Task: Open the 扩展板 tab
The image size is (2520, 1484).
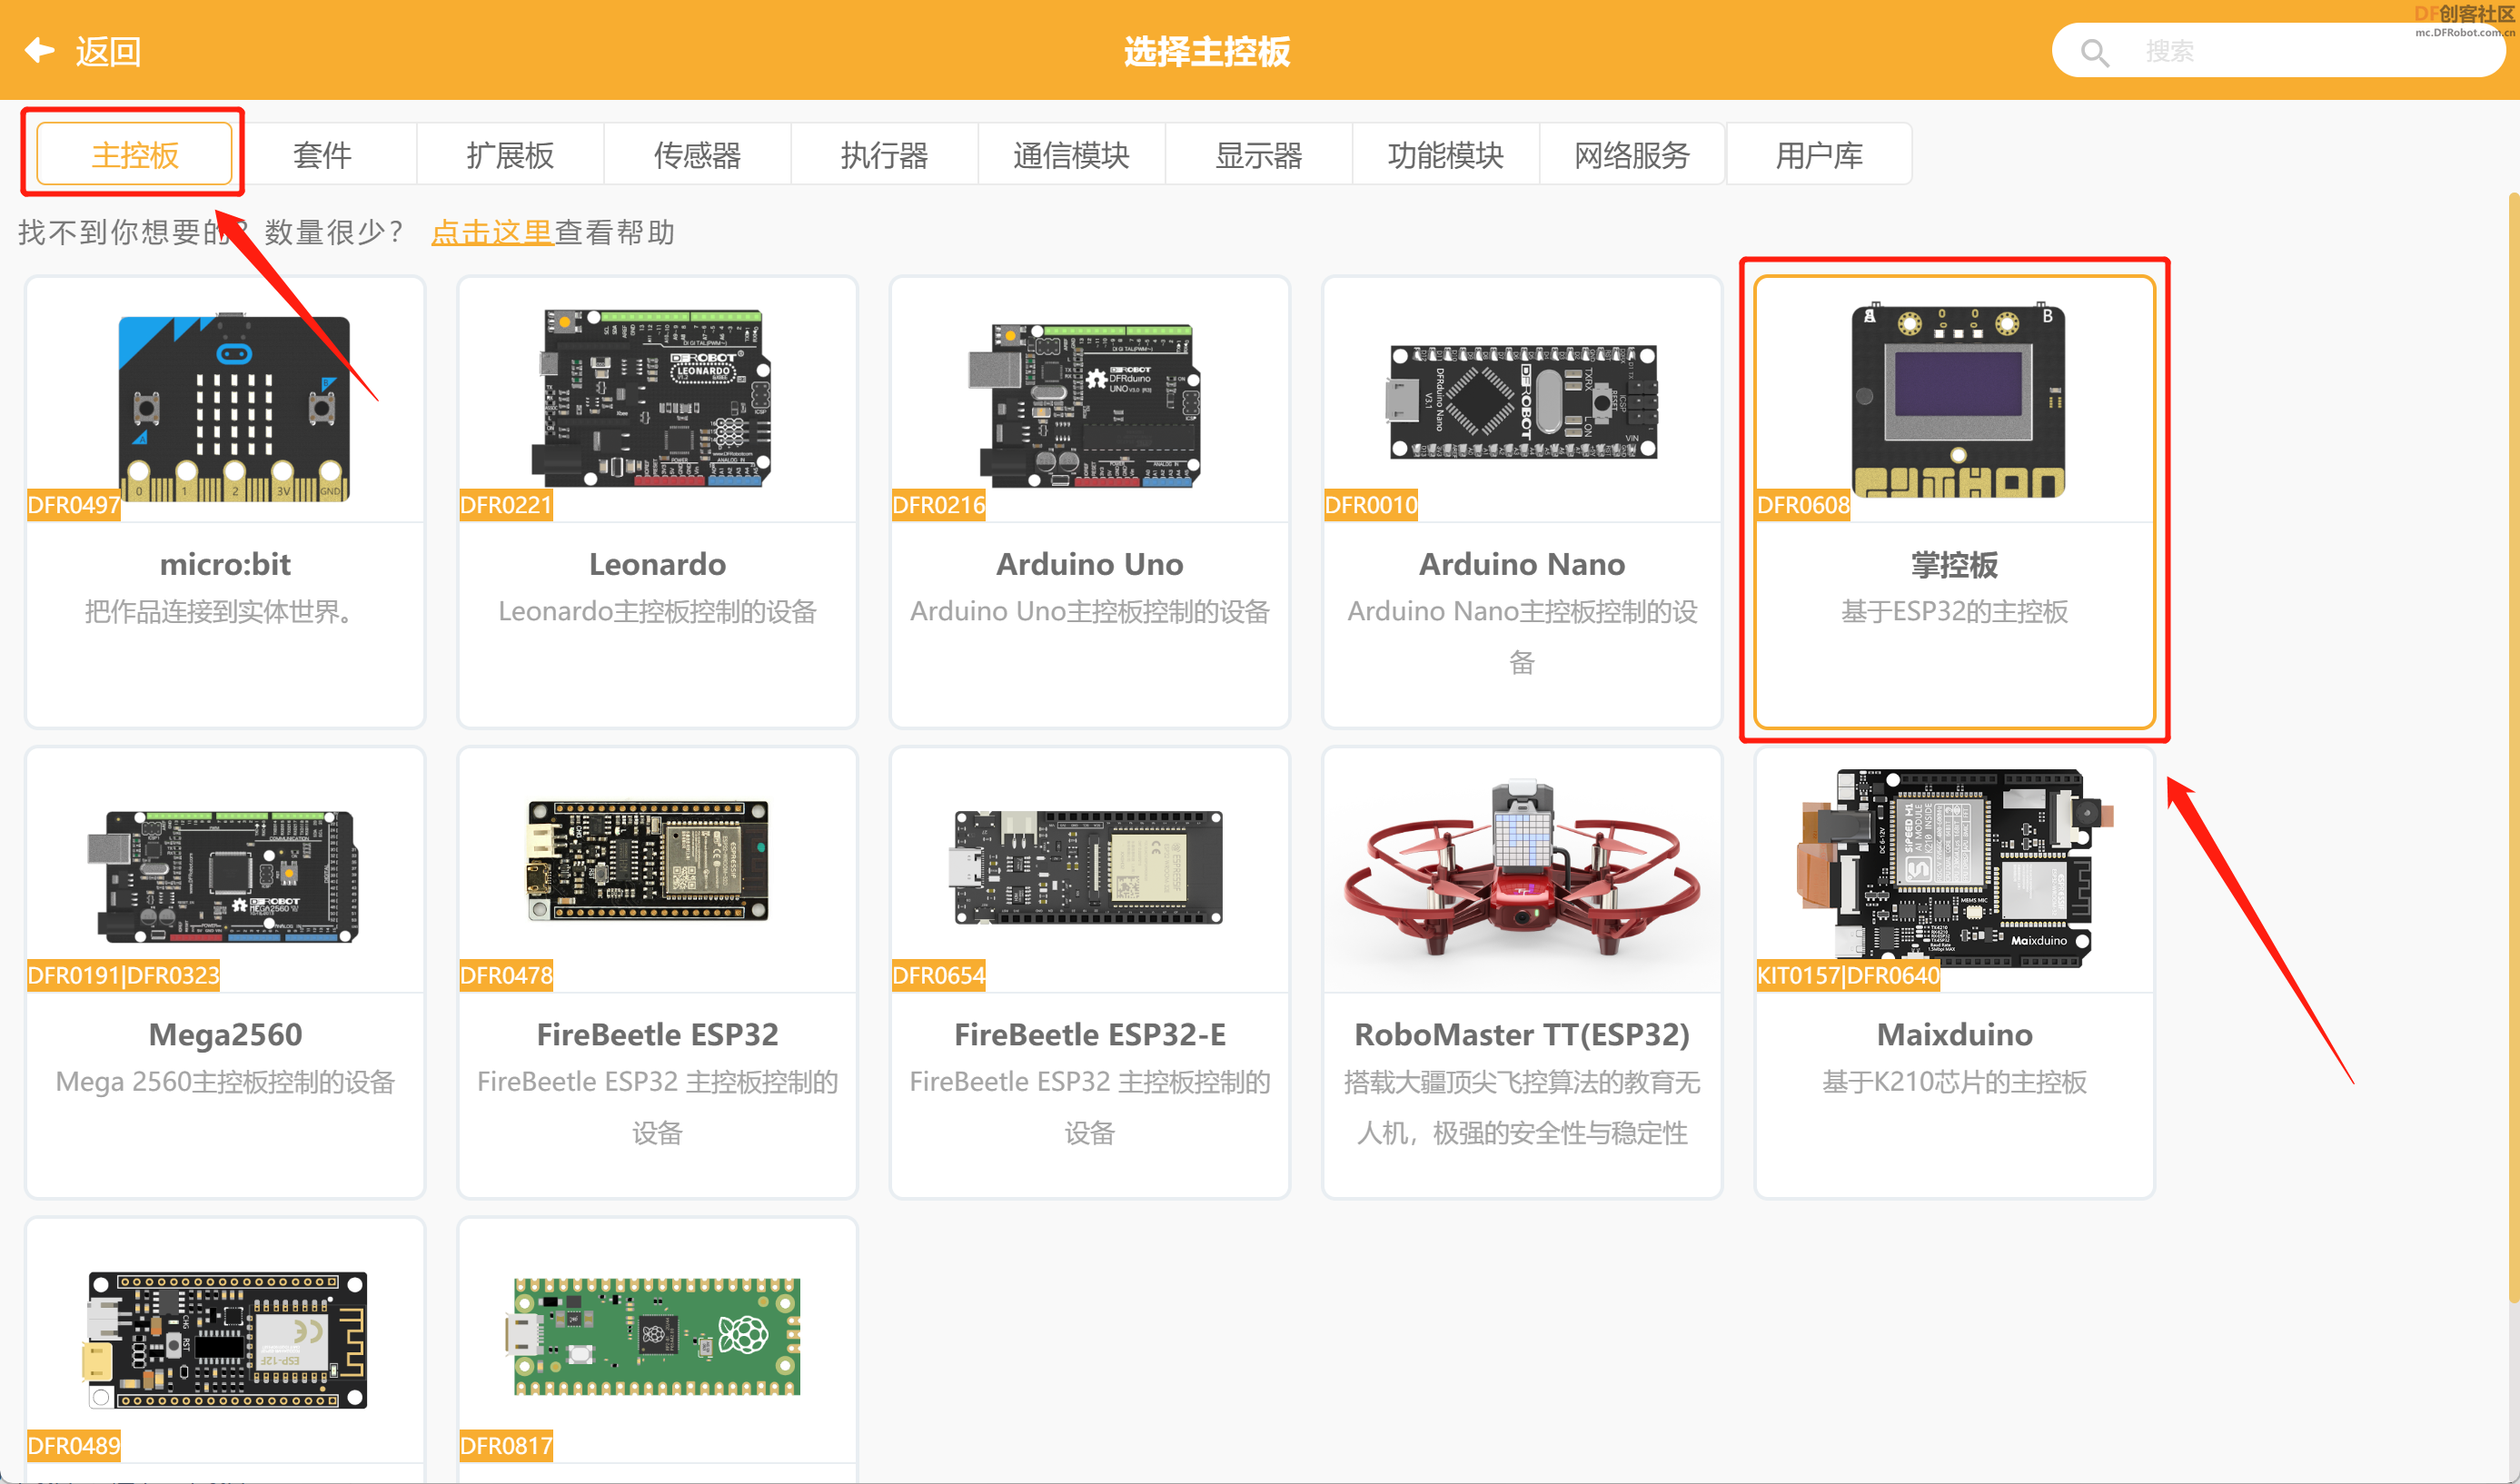Action: click(x=509, y=155)
